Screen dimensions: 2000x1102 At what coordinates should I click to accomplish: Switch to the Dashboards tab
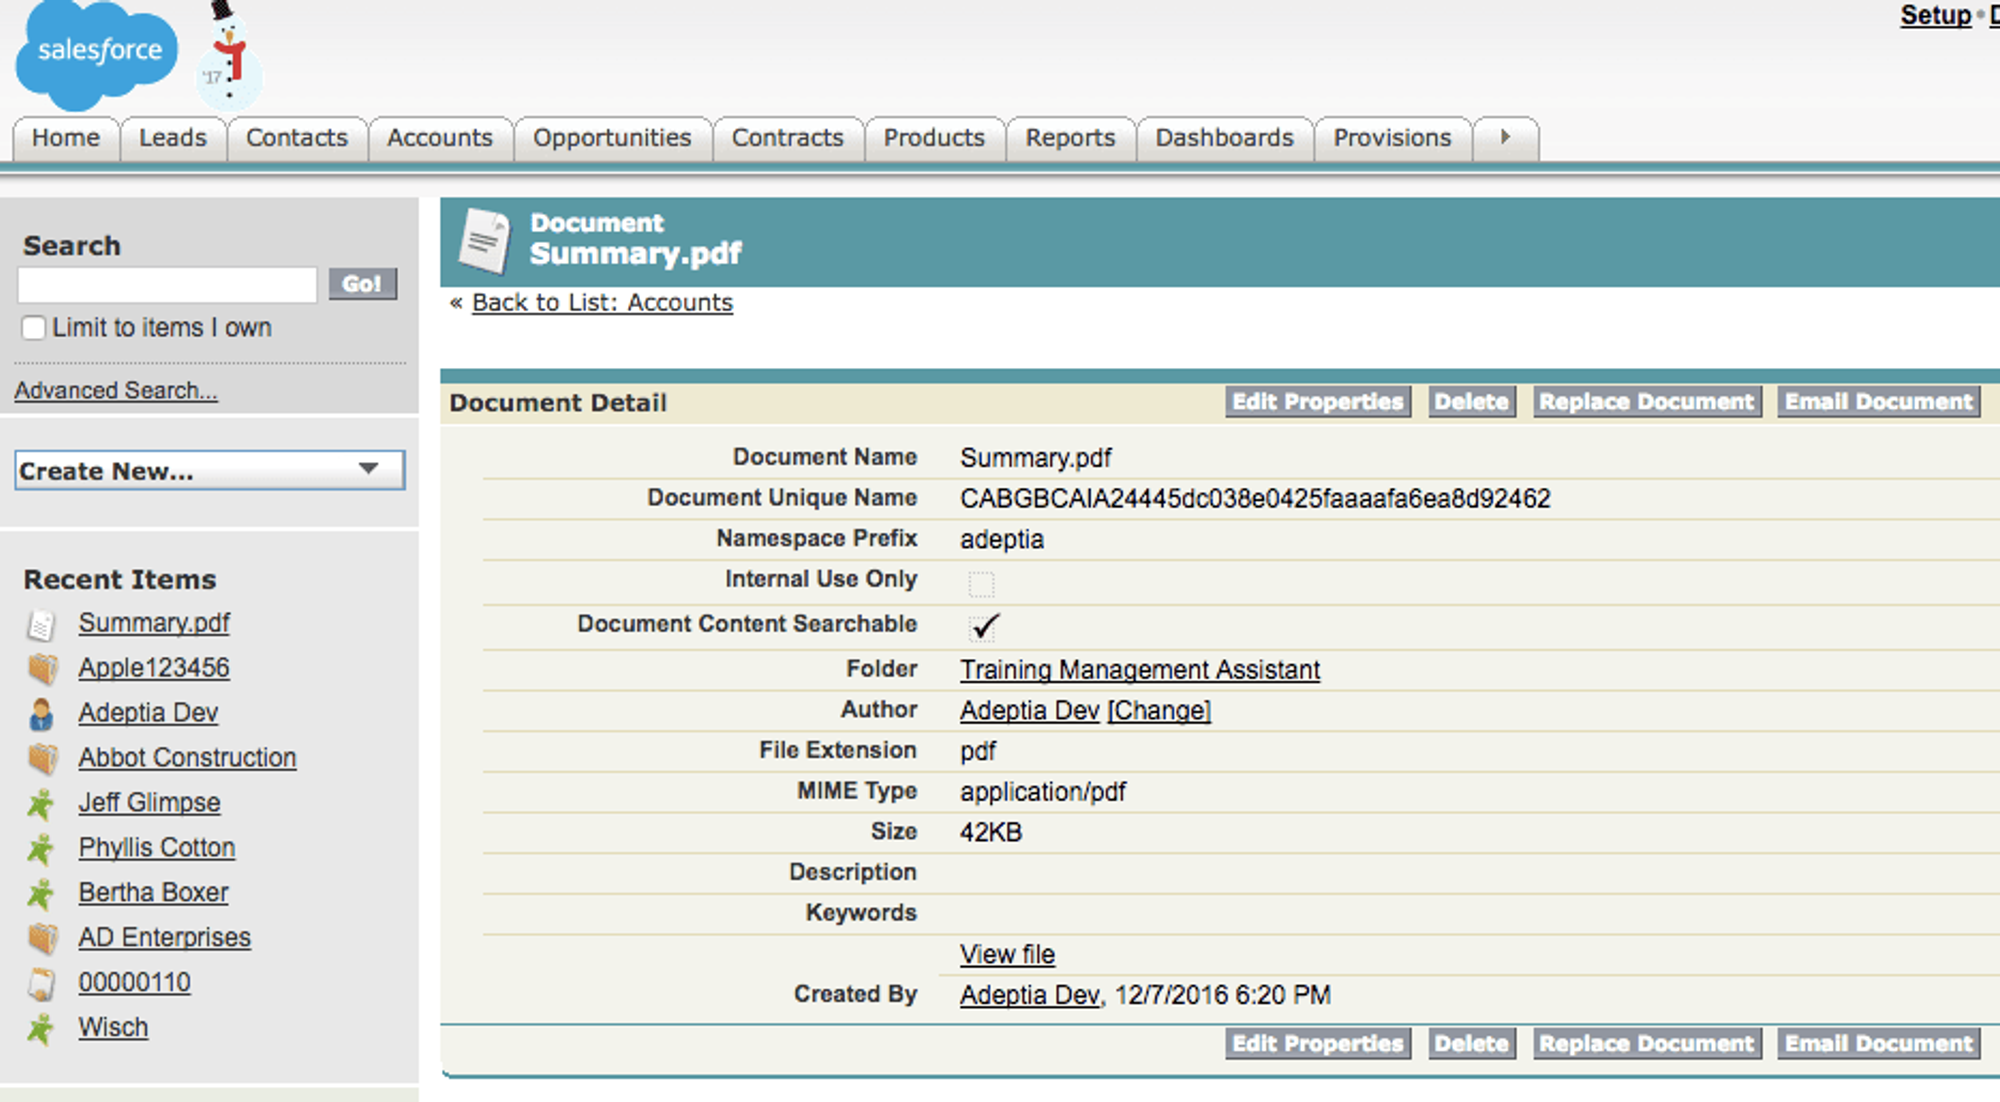coord(1224,138)
